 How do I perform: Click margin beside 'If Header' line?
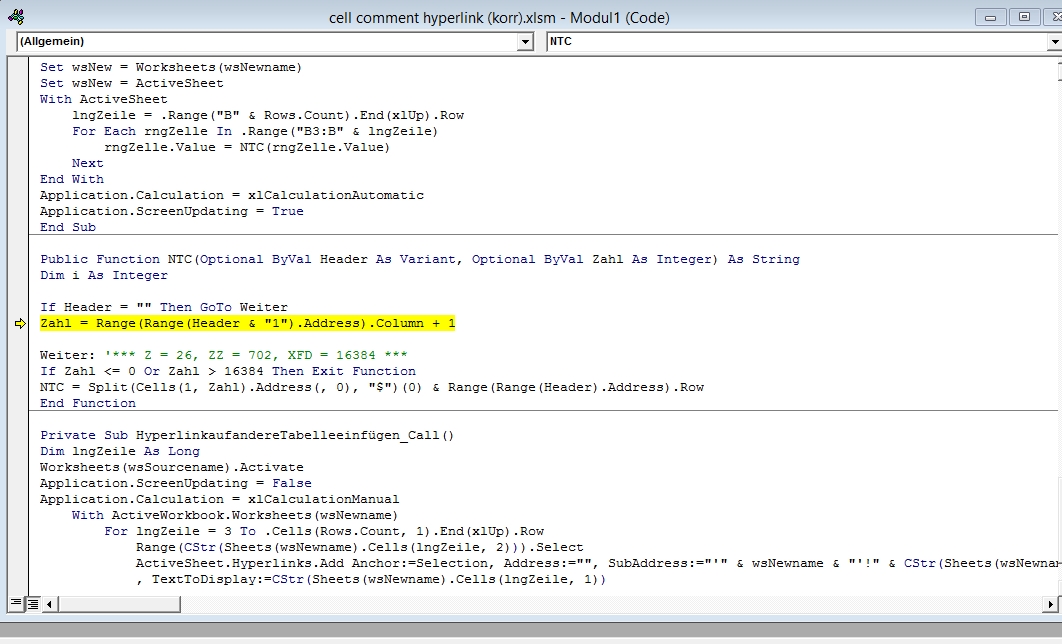[21, 308]
